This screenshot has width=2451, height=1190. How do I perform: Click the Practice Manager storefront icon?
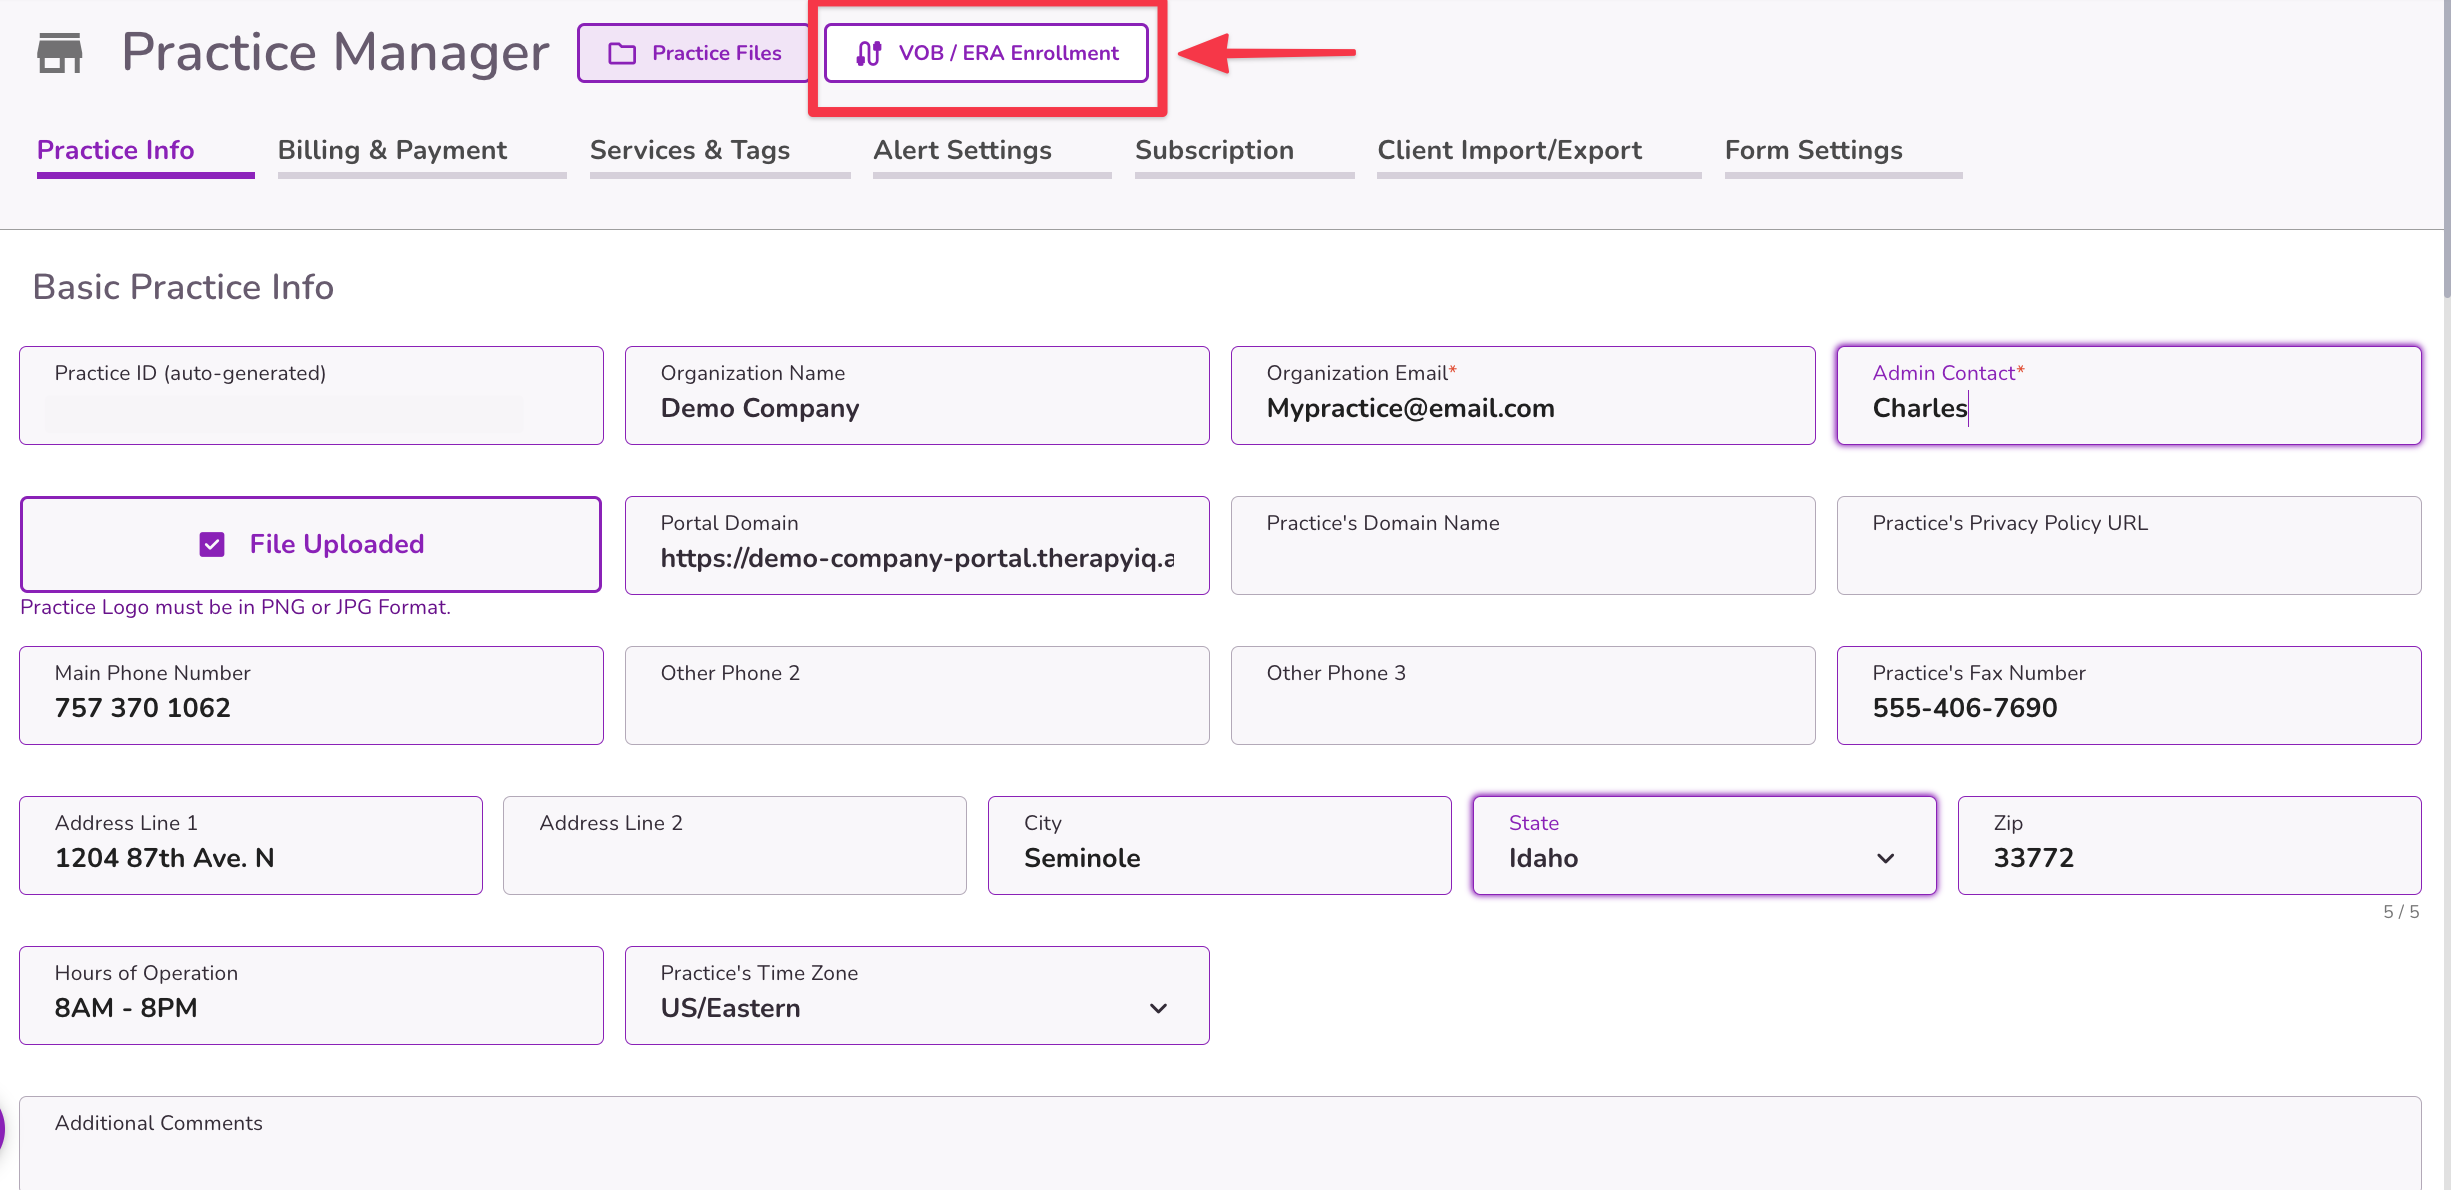pos(59,53)
